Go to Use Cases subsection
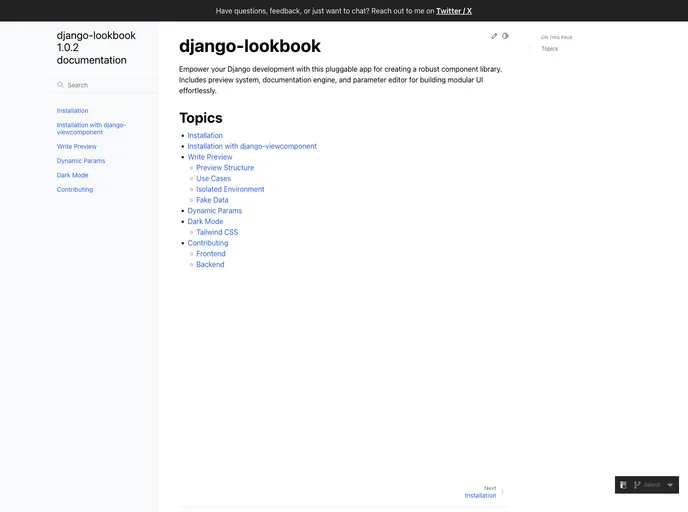688x512 pixels. pos(213,179)
